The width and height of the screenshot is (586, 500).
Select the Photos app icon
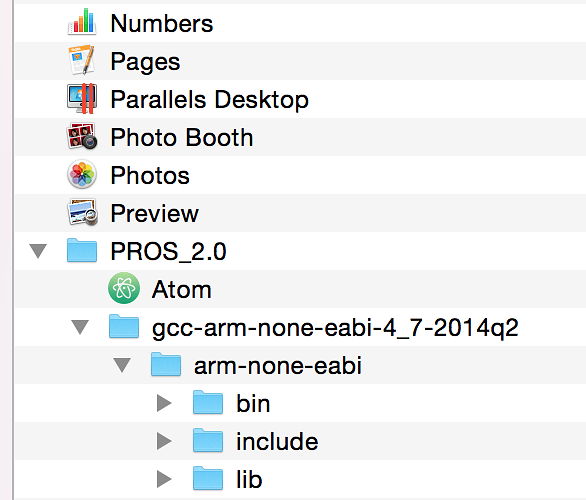point(82,174)
